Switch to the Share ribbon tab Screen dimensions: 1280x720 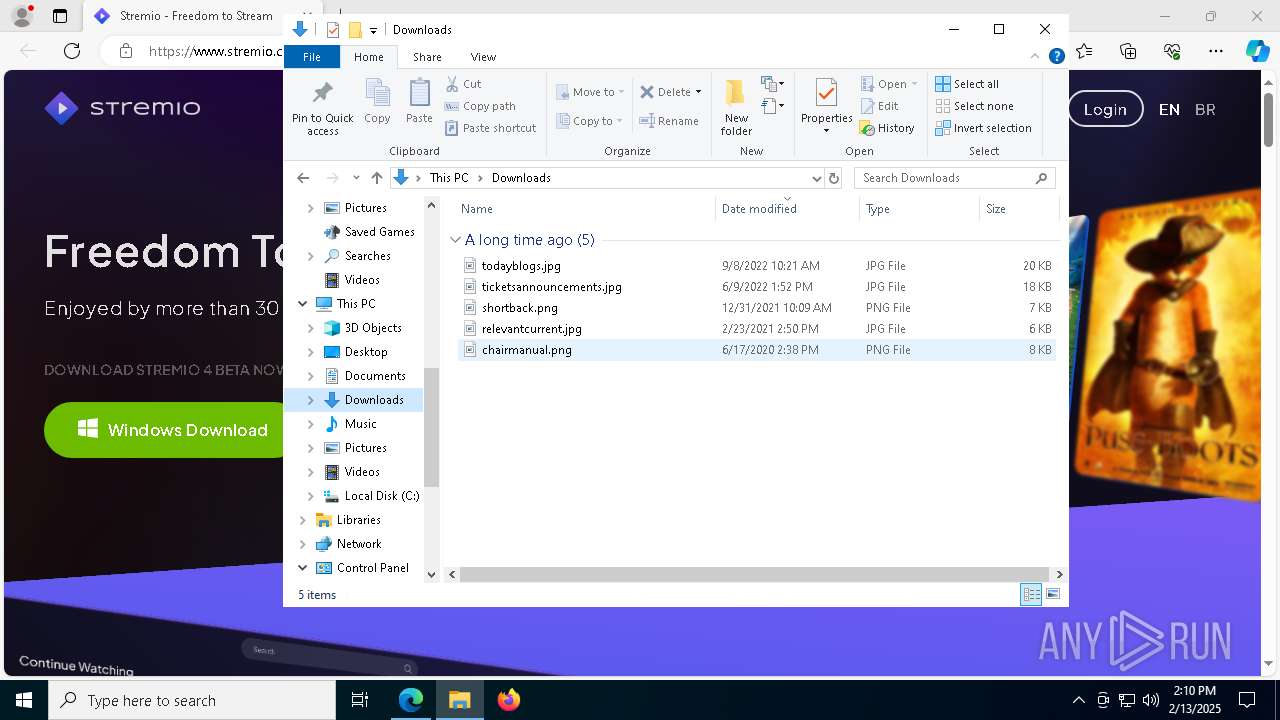(x=427, y=57)
